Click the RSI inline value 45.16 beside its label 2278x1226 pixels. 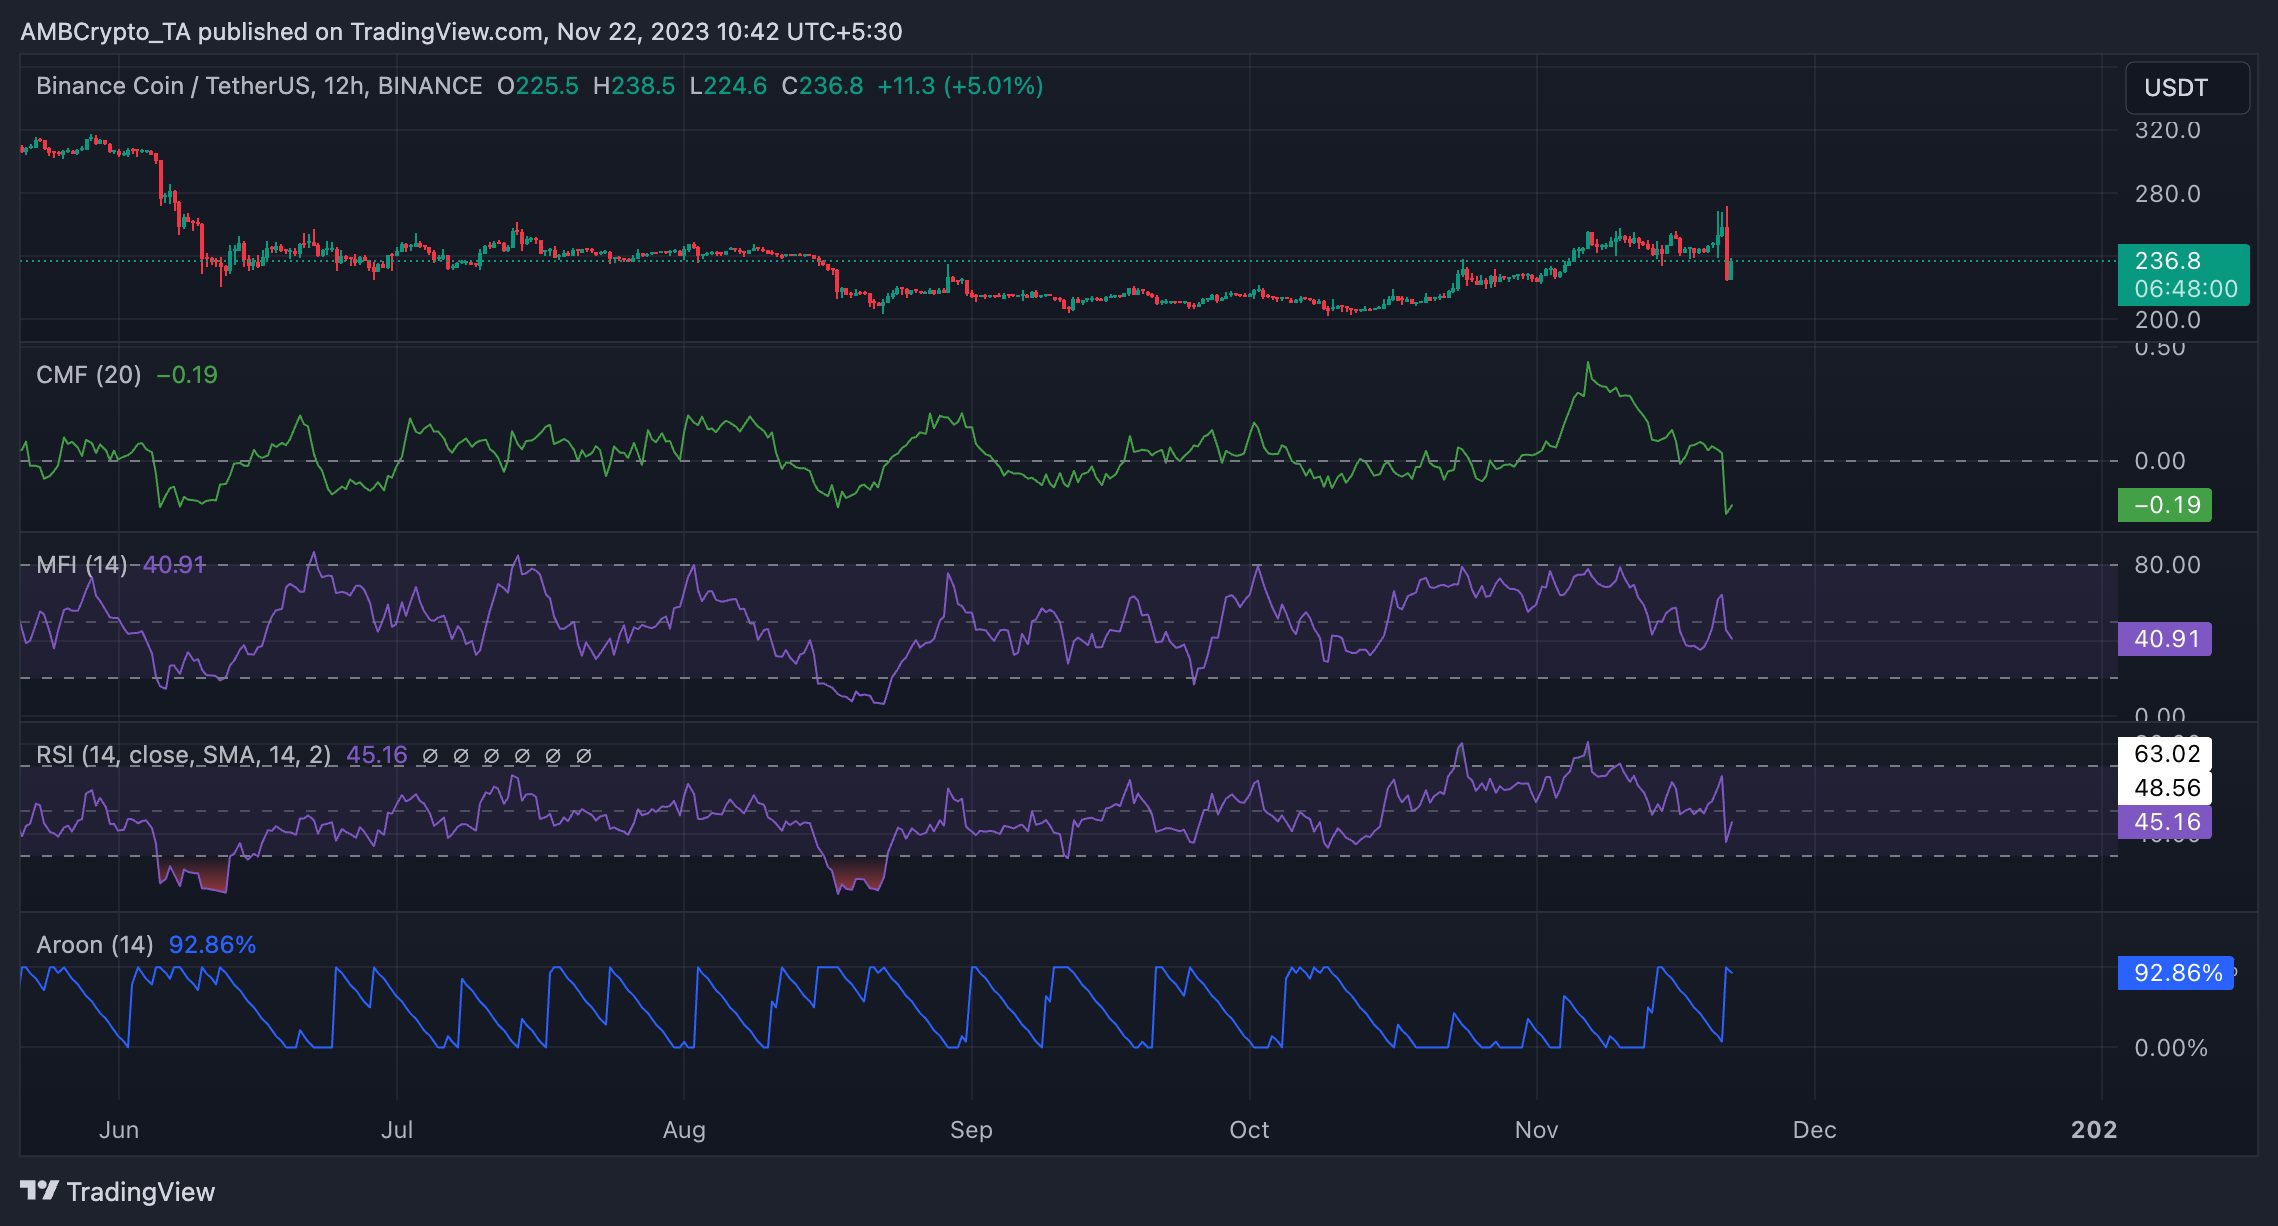(377, 755)
